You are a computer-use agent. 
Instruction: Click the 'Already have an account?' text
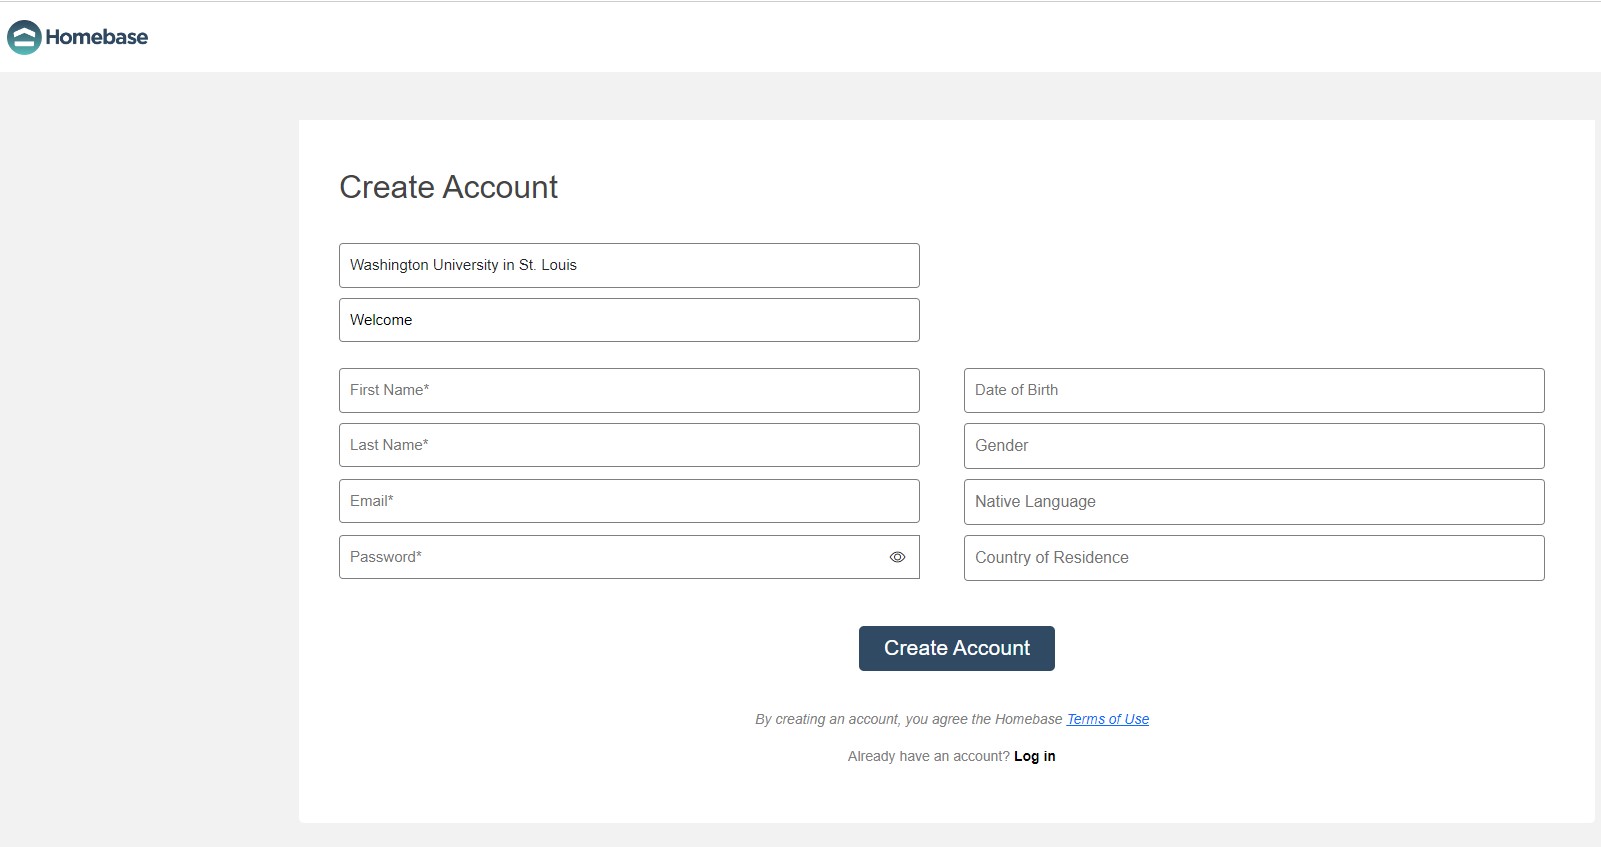tap(928, 756)
